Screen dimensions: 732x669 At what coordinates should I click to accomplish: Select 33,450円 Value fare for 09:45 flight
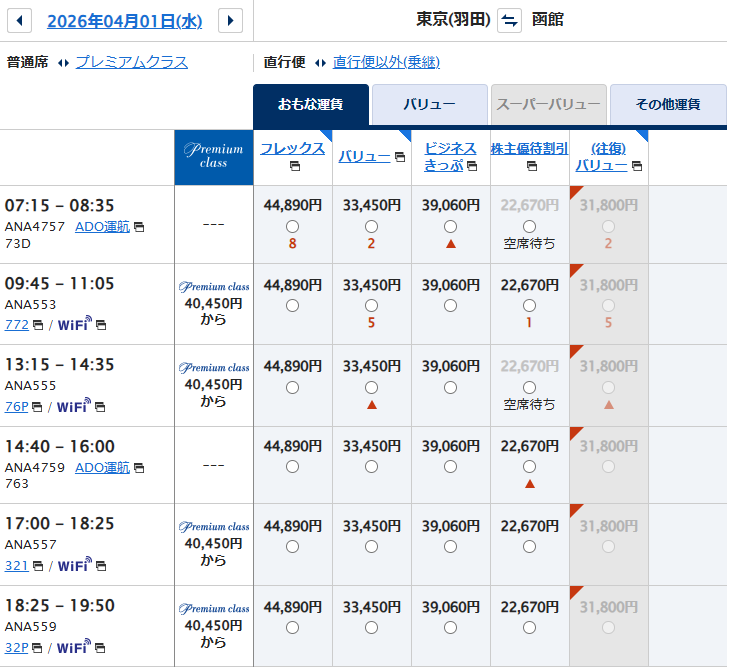click(371, 305)
